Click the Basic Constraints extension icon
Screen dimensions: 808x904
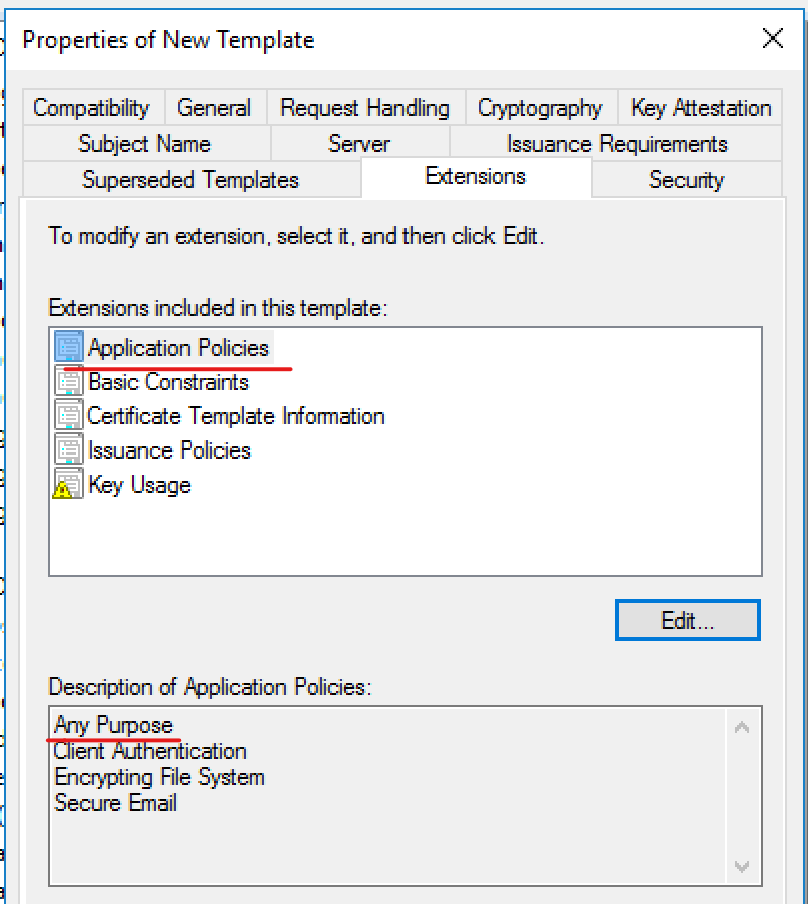[69, 382]
